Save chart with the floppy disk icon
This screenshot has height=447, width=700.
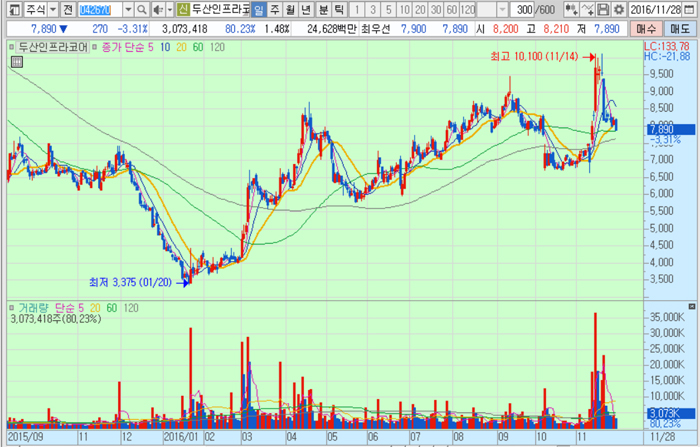603,9
